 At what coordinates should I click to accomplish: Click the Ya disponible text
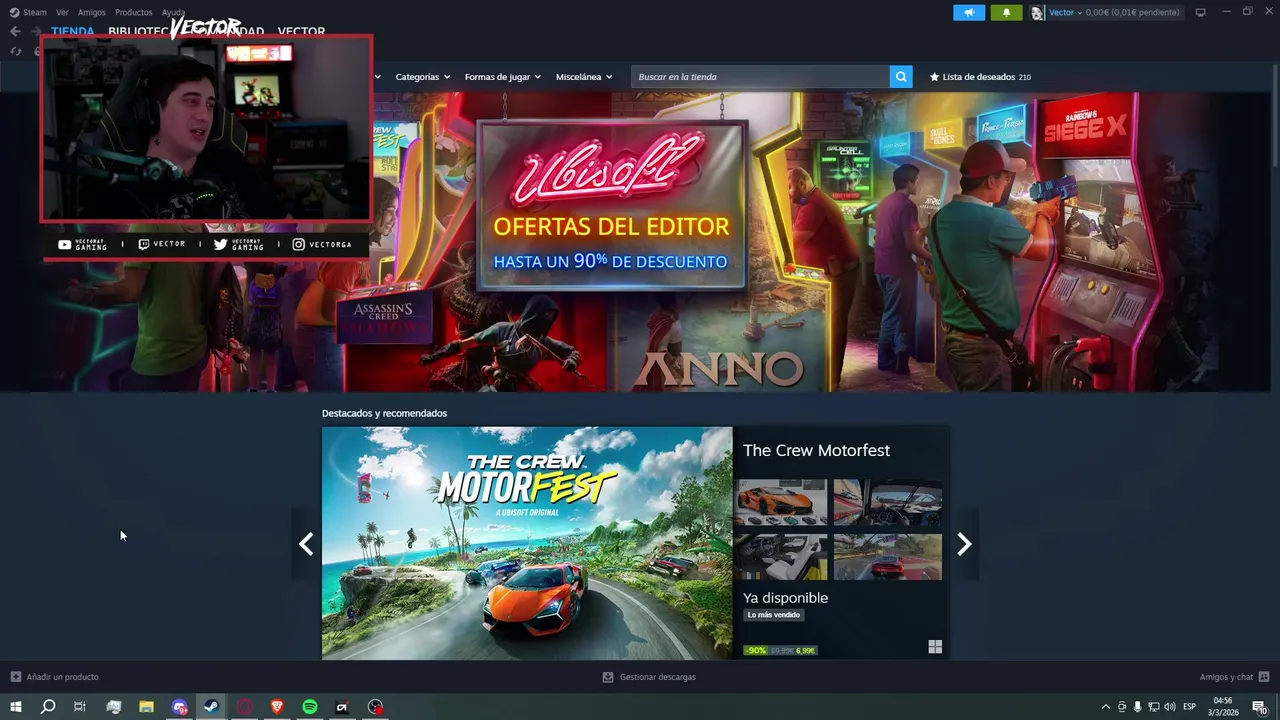(x=785, y=598)
